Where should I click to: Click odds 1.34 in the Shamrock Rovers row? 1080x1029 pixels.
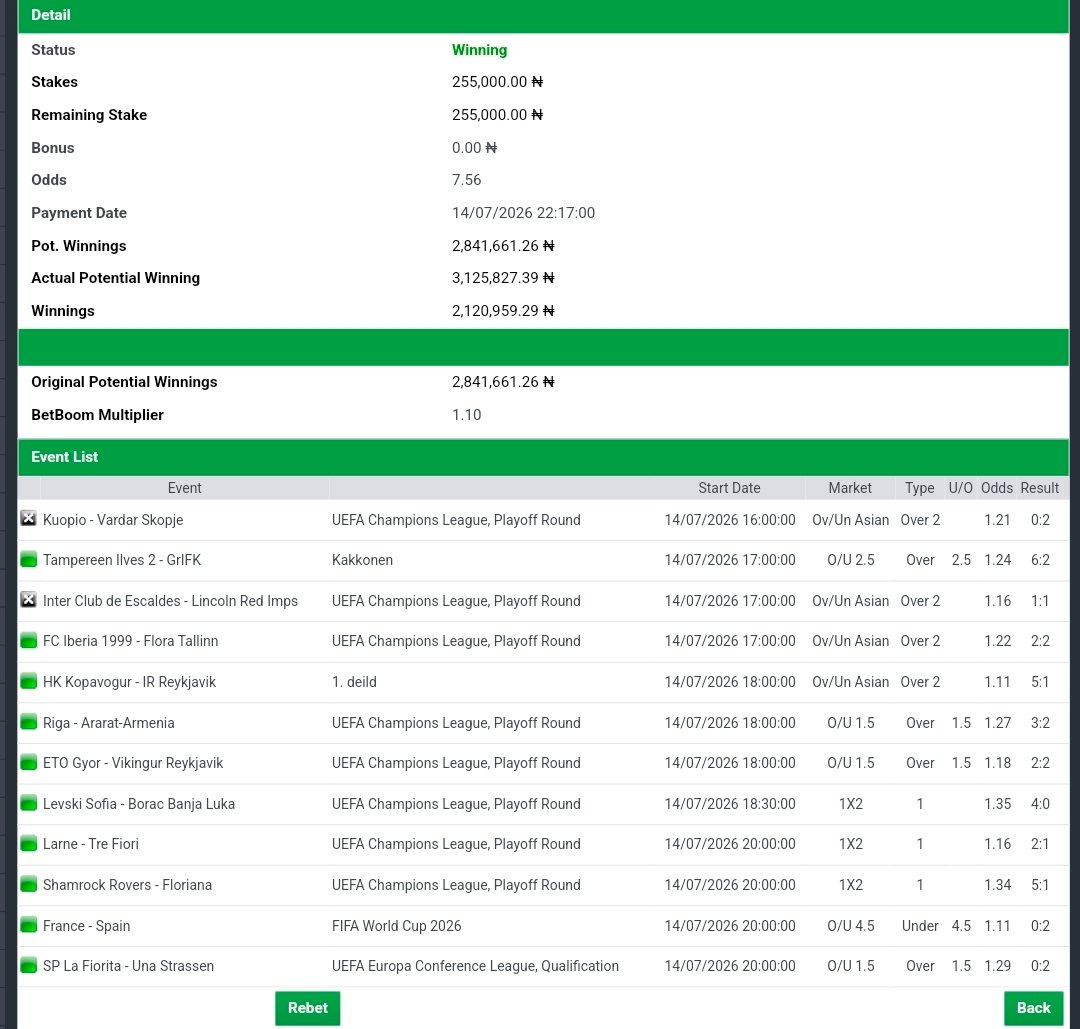[997, 885]
